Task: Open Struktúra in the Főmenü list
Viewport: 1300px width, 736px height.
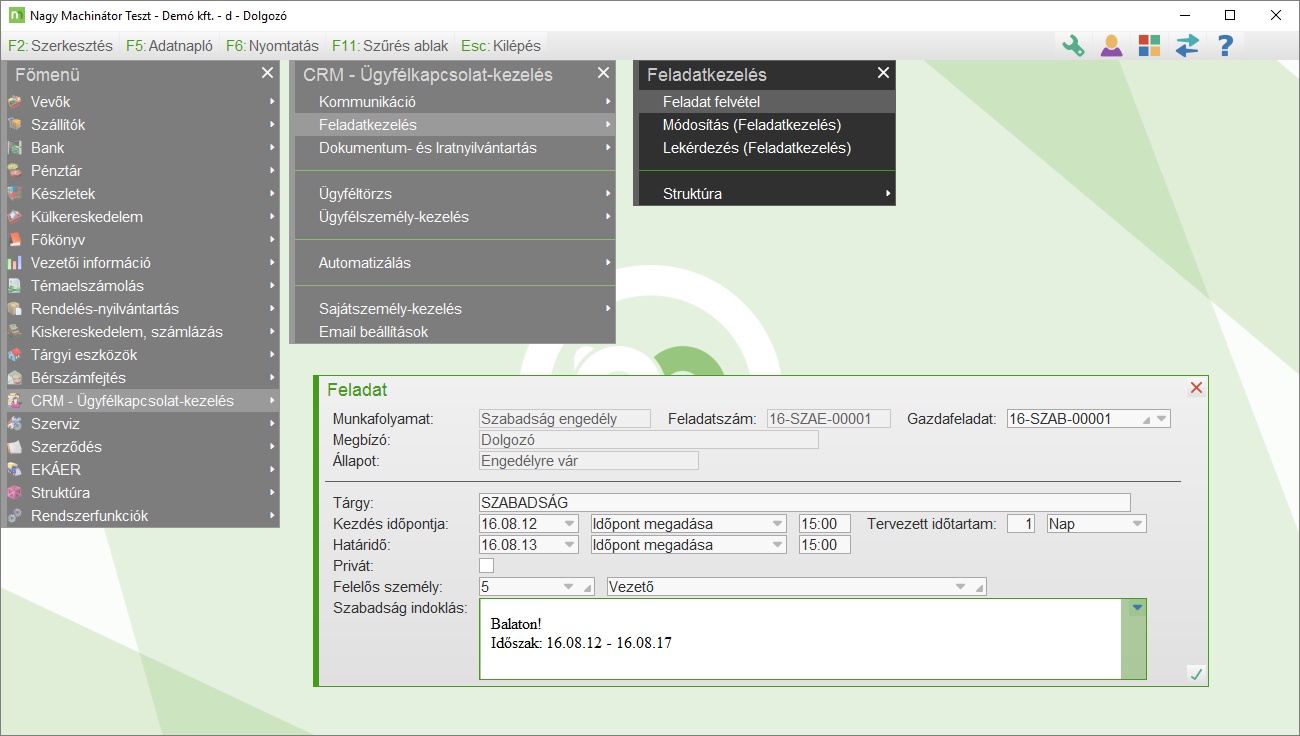Action: [x=141, y=493]
